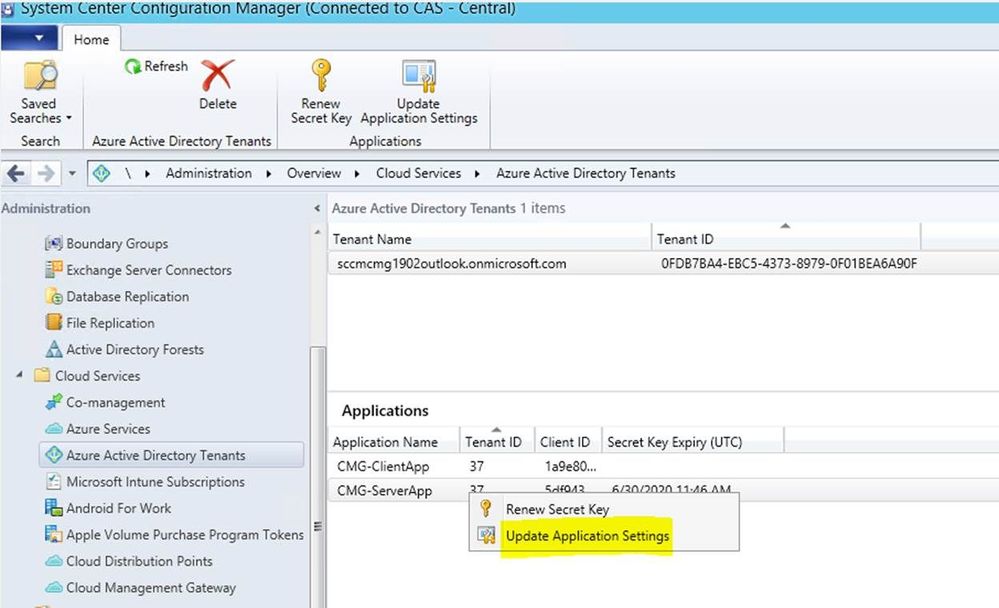The width and height of the screenshot is (999, 608).
Task: Select Administration in the breadcrumb path
Action: click(208, 173)
